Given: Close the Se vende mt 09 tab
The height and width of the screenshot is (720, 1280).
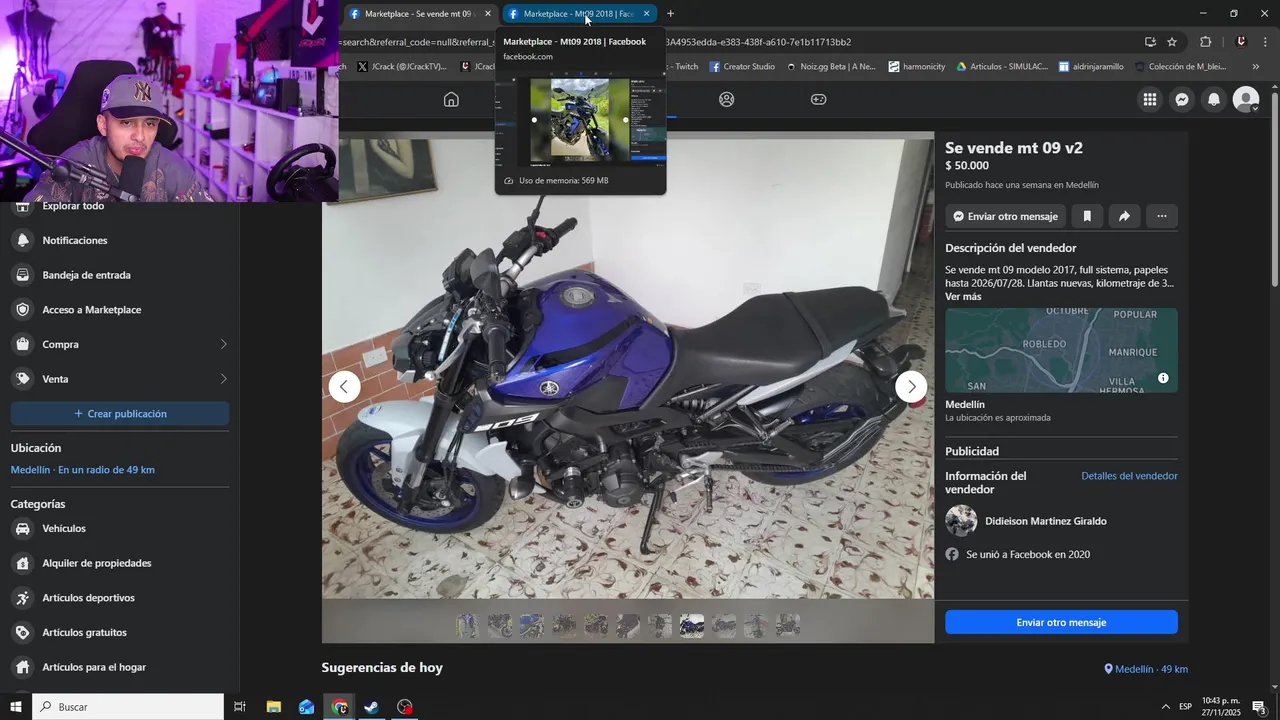Looking at the screenshot, I should click(488, 14).
